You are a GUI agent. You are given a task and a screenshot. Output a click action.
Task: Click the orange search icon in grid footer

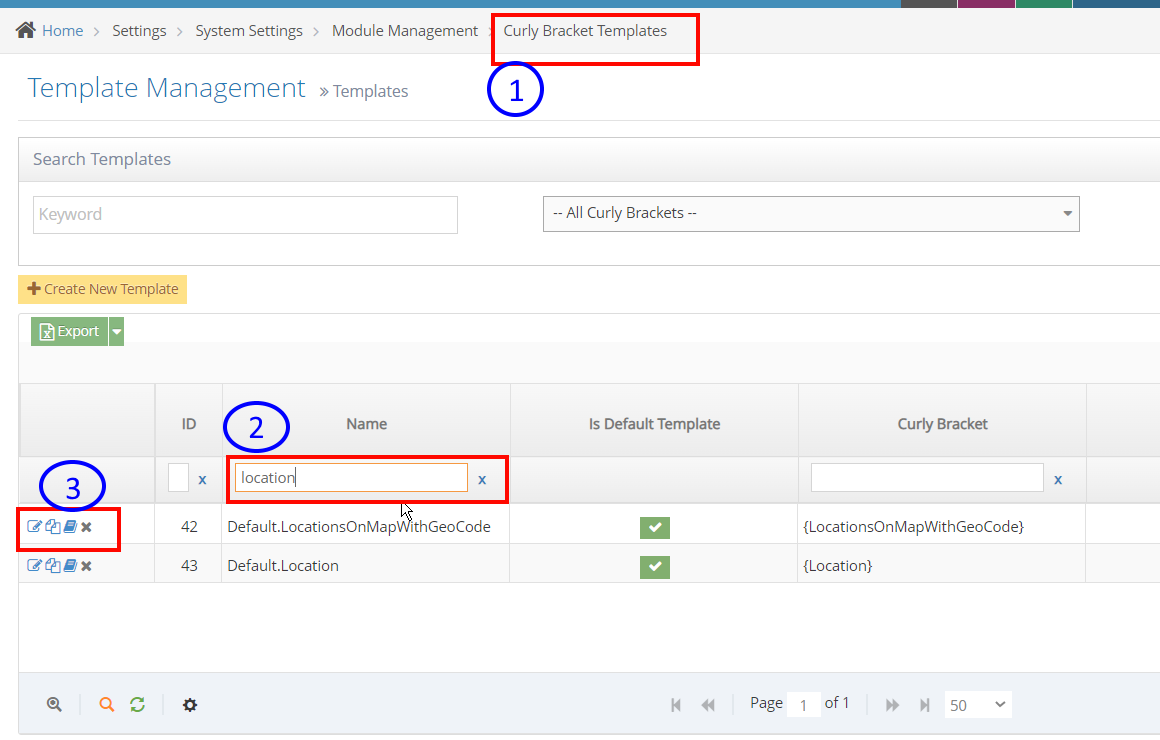point(107,705)
